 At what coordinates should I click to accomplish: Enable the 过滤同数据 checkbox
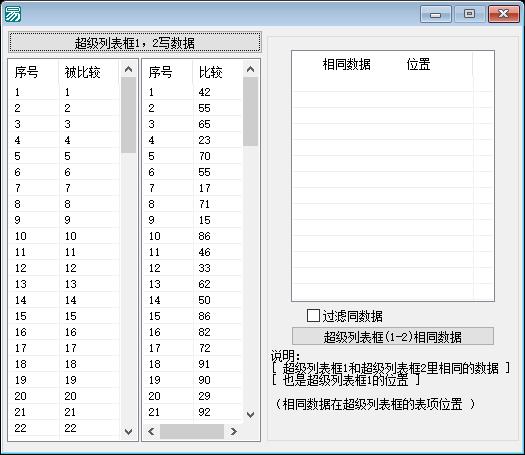pos(313,315)
